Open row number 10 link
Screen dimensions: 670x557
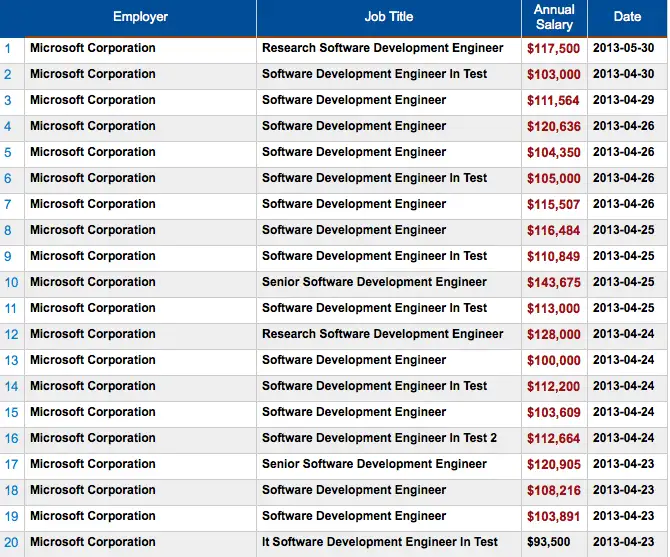pos(11,283)
